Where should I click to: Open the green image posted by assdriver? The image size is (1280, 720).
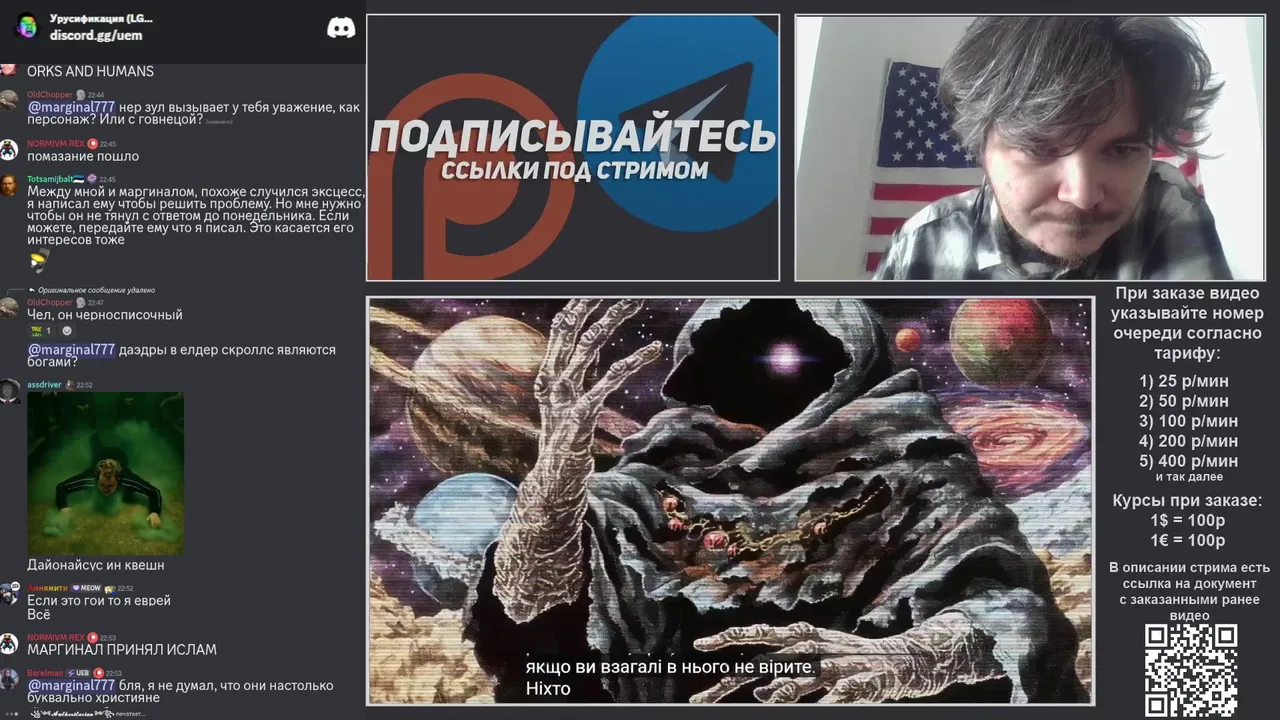coord(105,473)
